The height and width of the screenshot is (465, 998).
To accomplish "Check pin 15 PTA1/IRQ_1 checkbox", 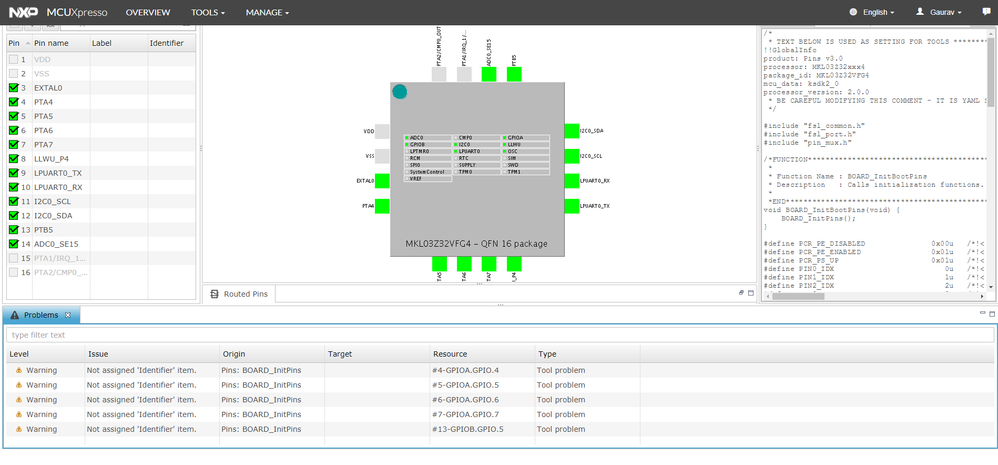I will click(13, 258).
